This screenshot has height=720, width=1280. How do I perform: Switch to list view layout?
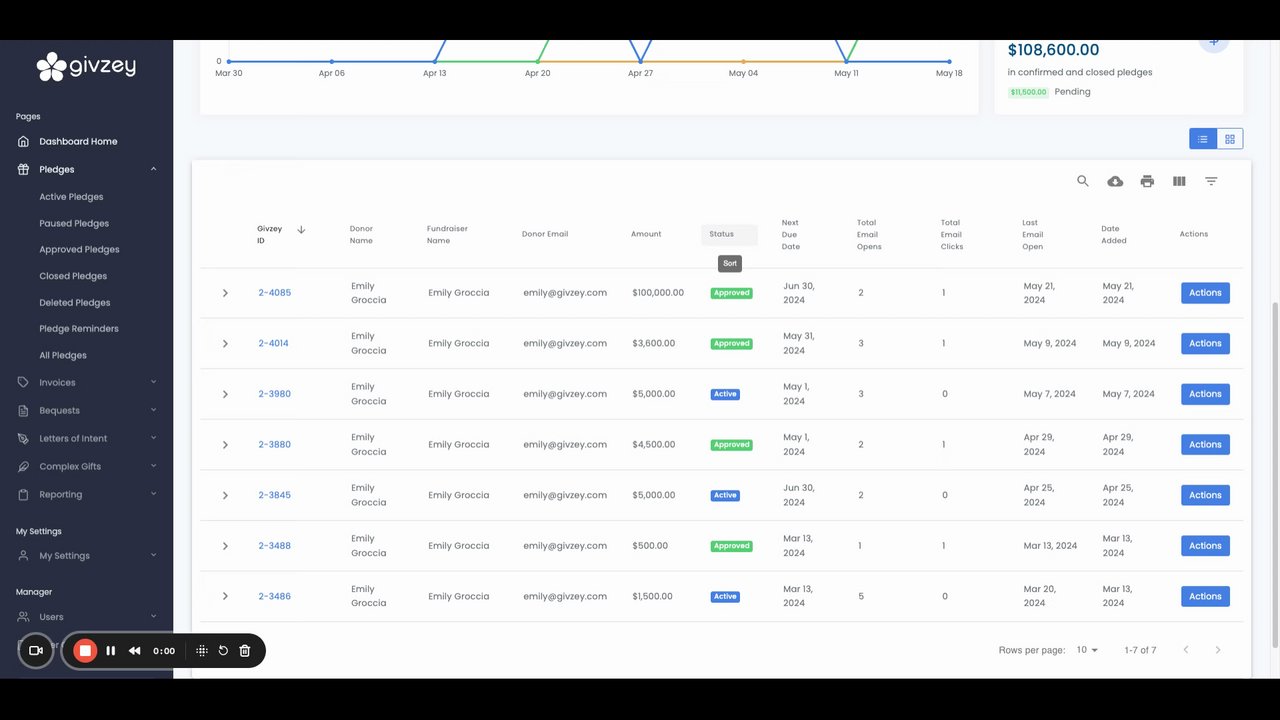click(x=1203, y=139)
